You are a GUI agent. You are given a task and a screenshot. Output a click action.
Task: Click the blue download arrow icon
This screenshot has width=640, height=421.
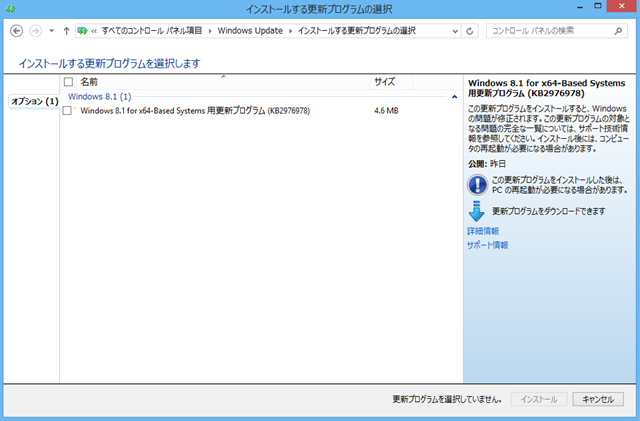(x=476, y=211)
